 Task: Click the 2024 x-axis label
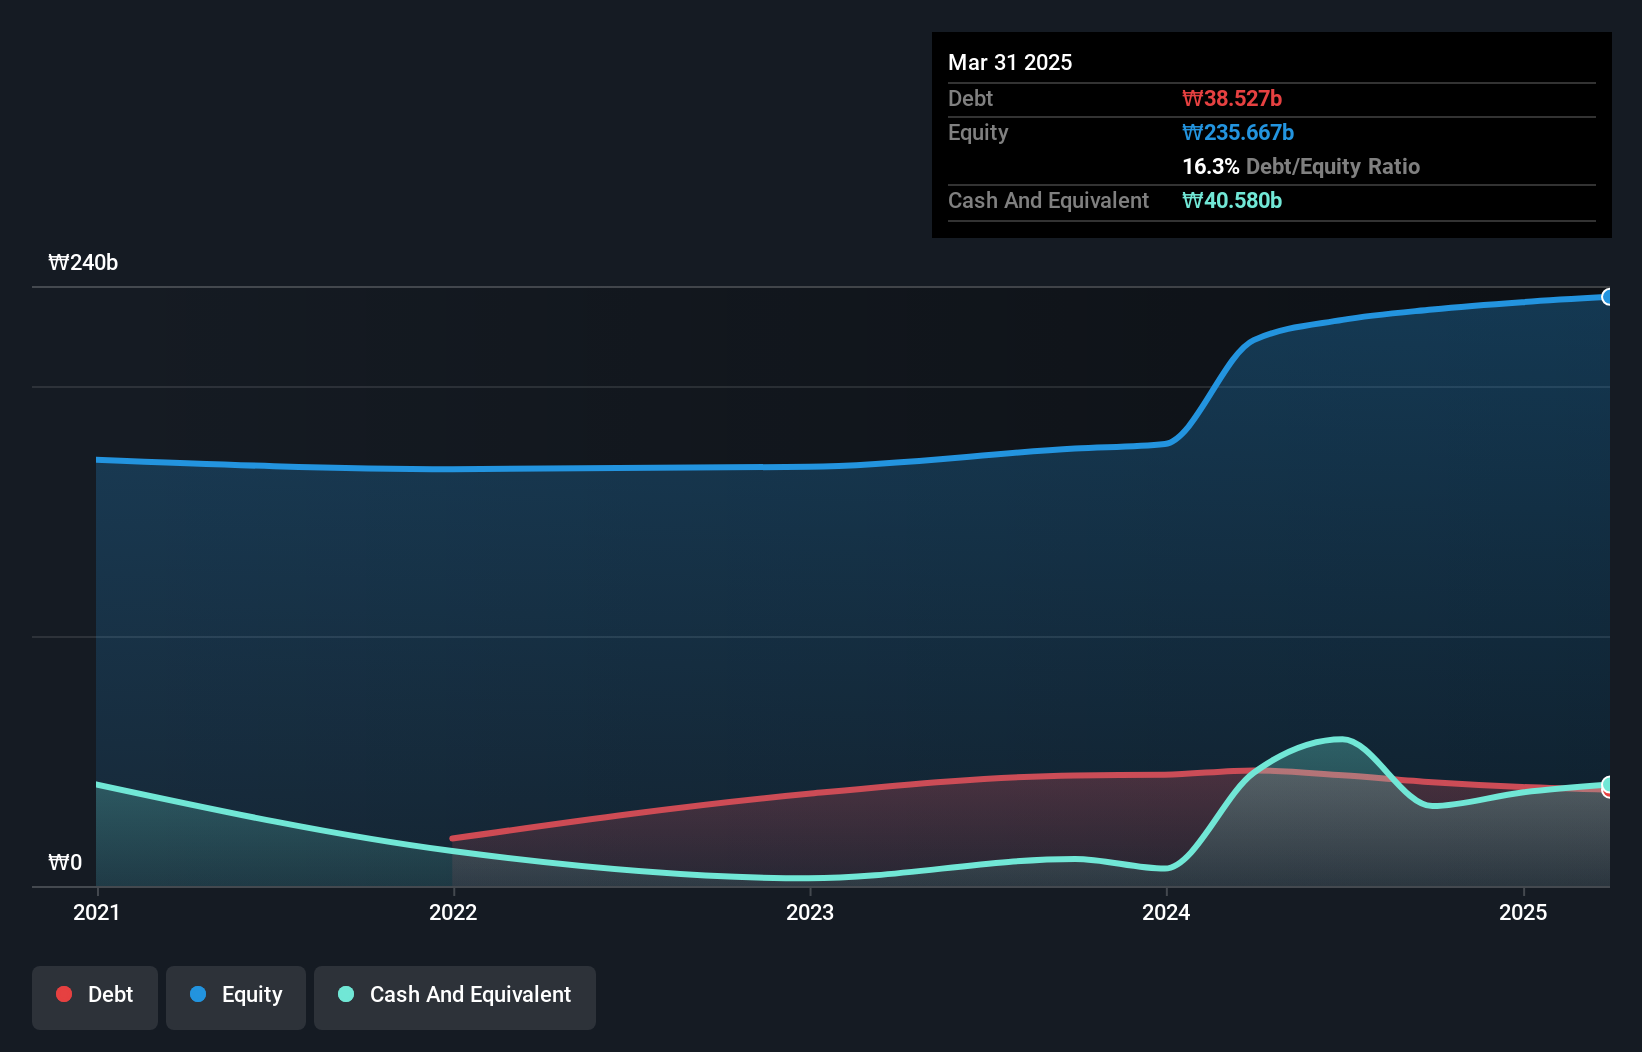point(1166,912)
